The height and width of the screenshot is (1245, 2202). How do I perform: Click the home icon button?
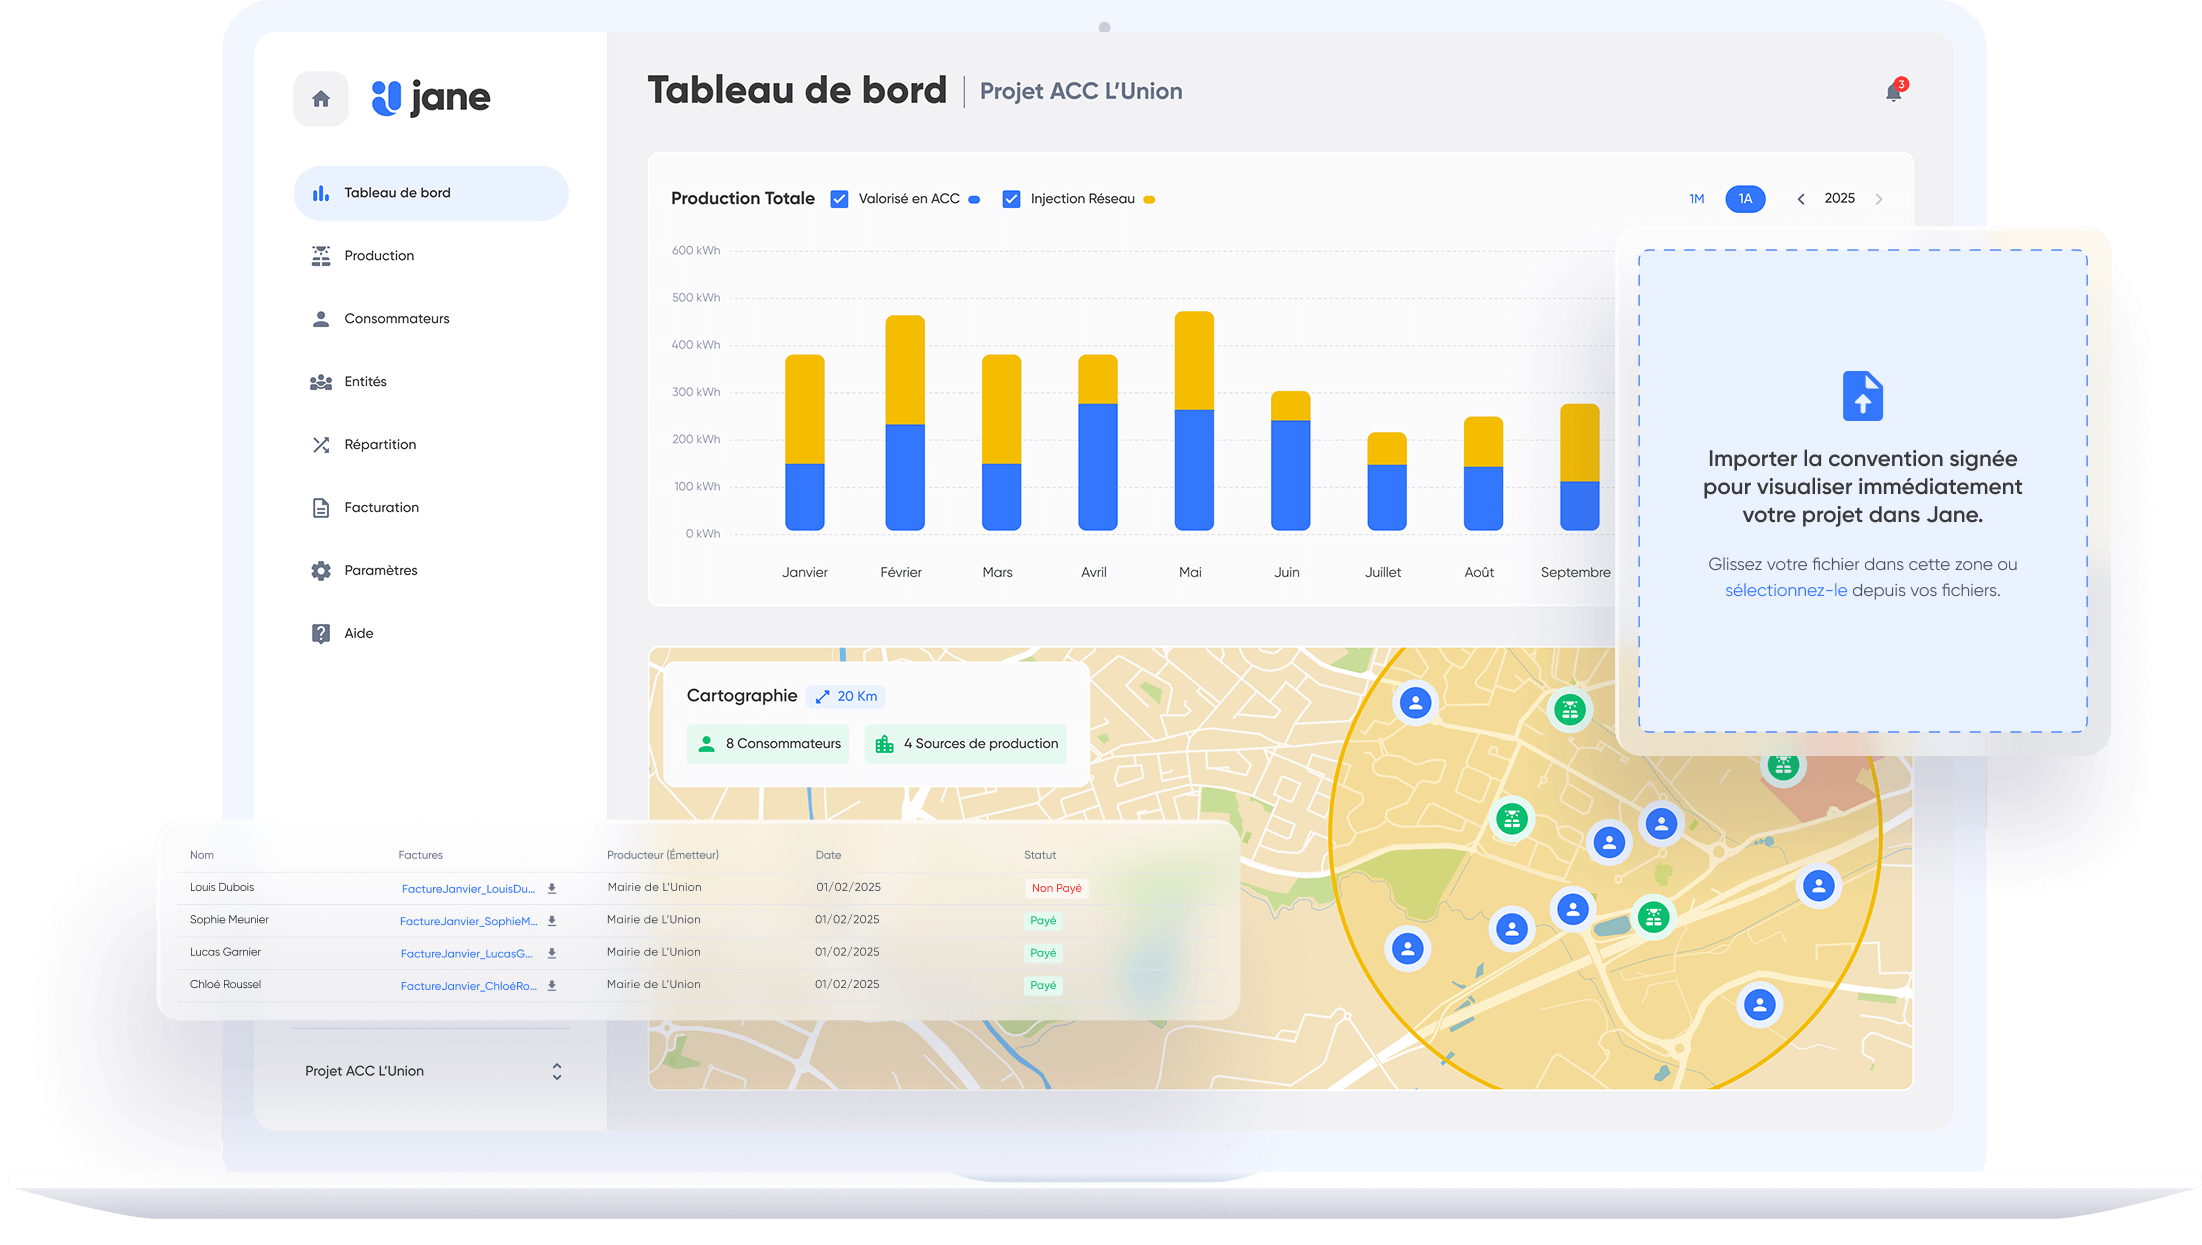[x=320, y=98]
